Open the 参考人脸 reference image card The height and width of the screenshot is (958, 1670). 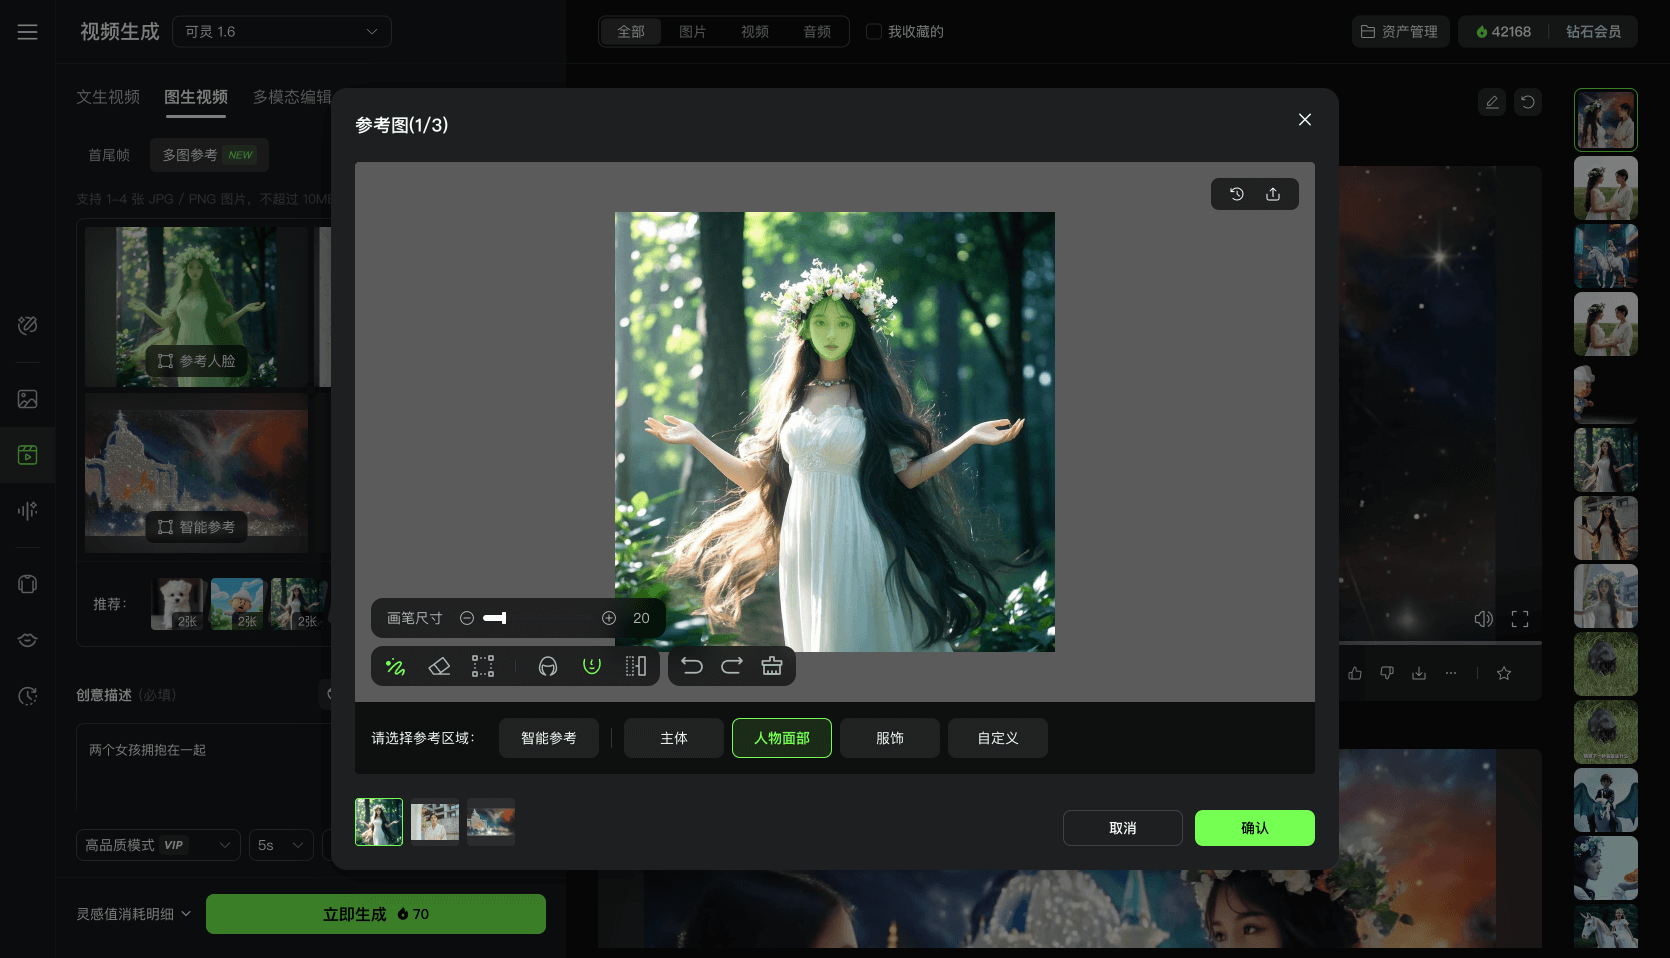point(197,307)
